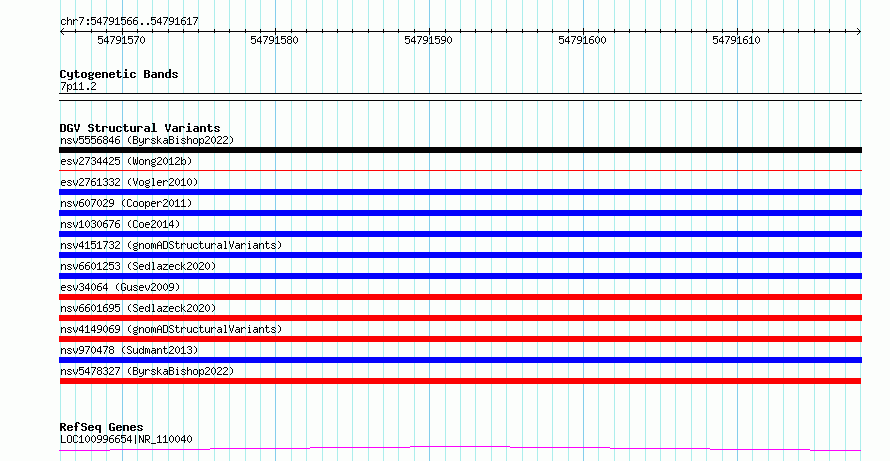Click the blue nsv1030676 variant bar
890x461 pixels.
pyautogui.click(x=460, y=234)
